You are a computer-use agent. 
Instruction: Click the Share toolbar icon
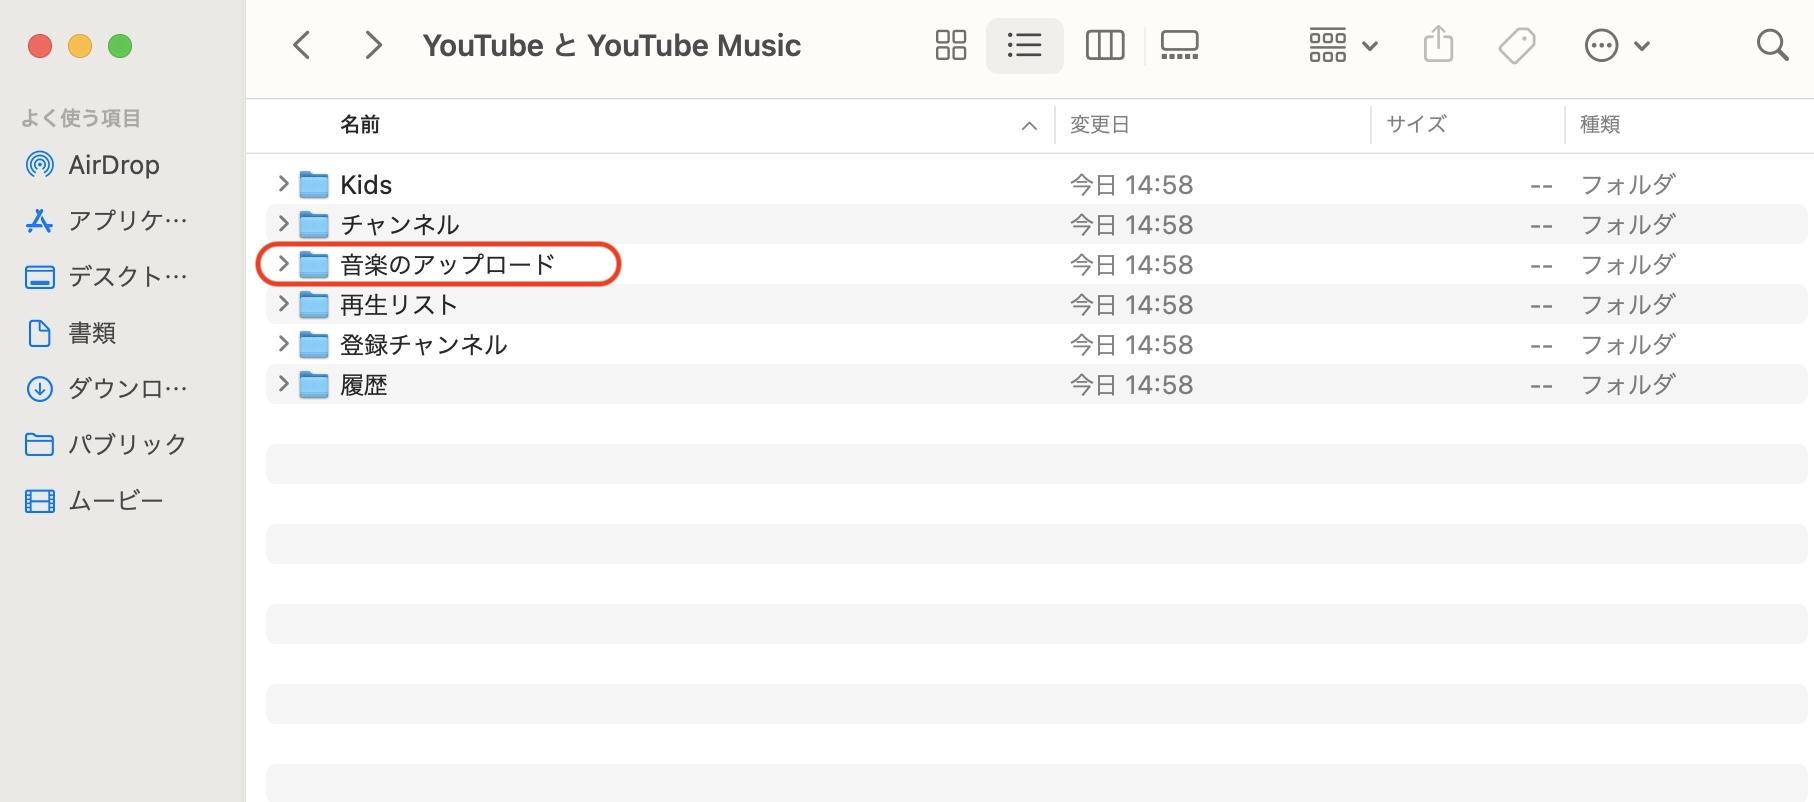pyautogui.click(x=1438, y=45)
